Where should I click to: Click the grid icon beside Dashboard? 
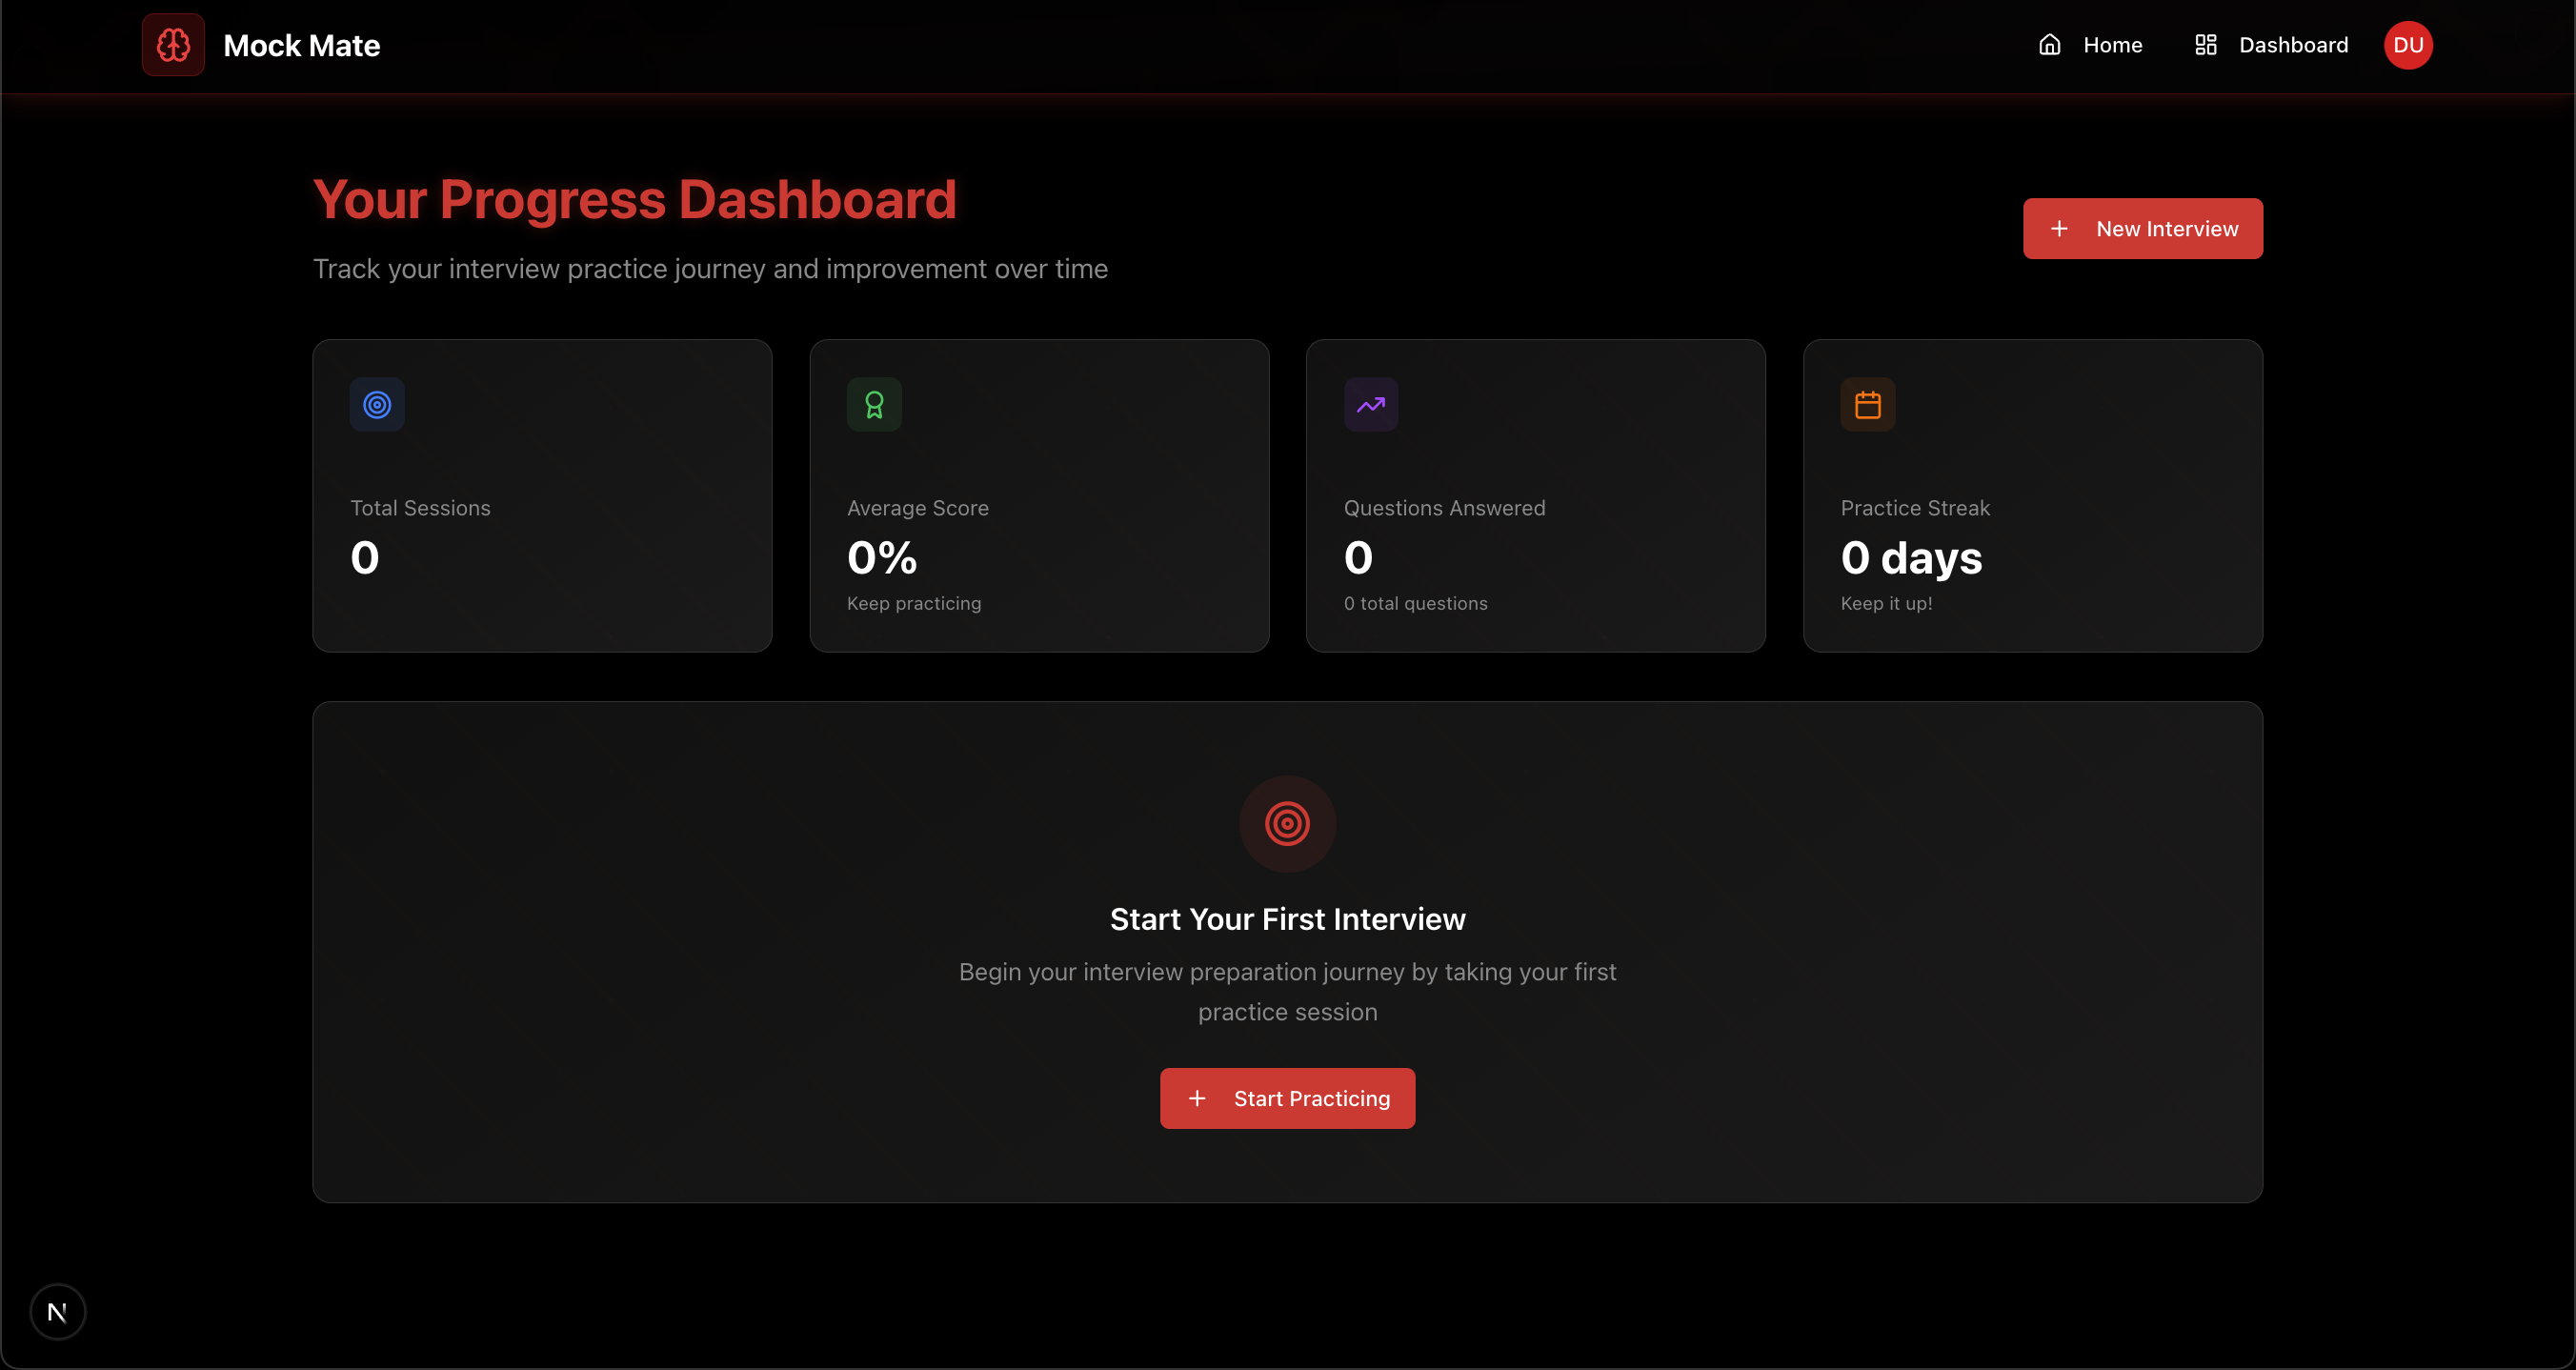click(x=2205, y=45)
